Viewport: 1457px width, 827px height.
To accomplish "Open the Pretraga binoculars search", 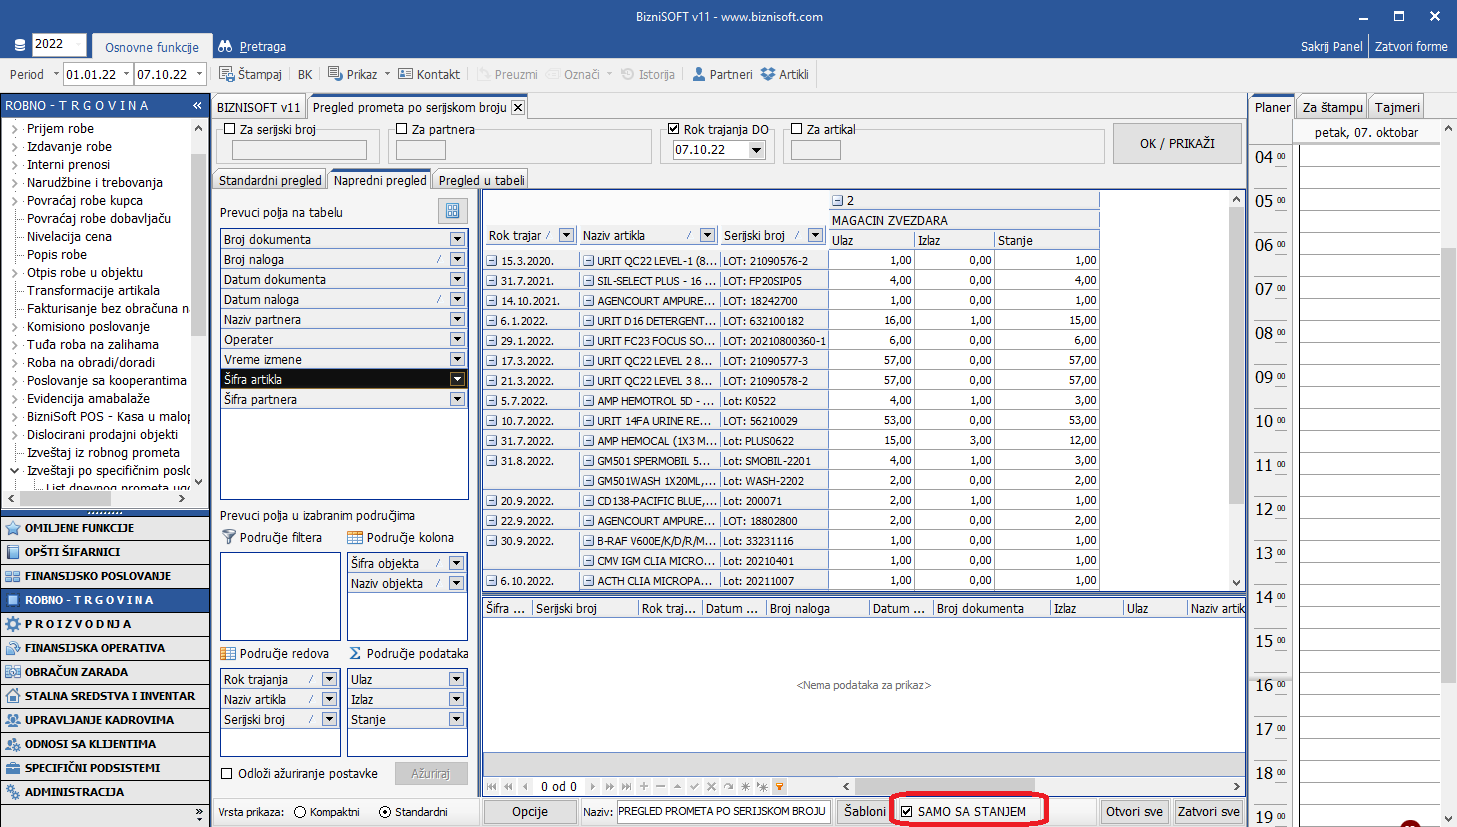I will (x=225, y=46).
